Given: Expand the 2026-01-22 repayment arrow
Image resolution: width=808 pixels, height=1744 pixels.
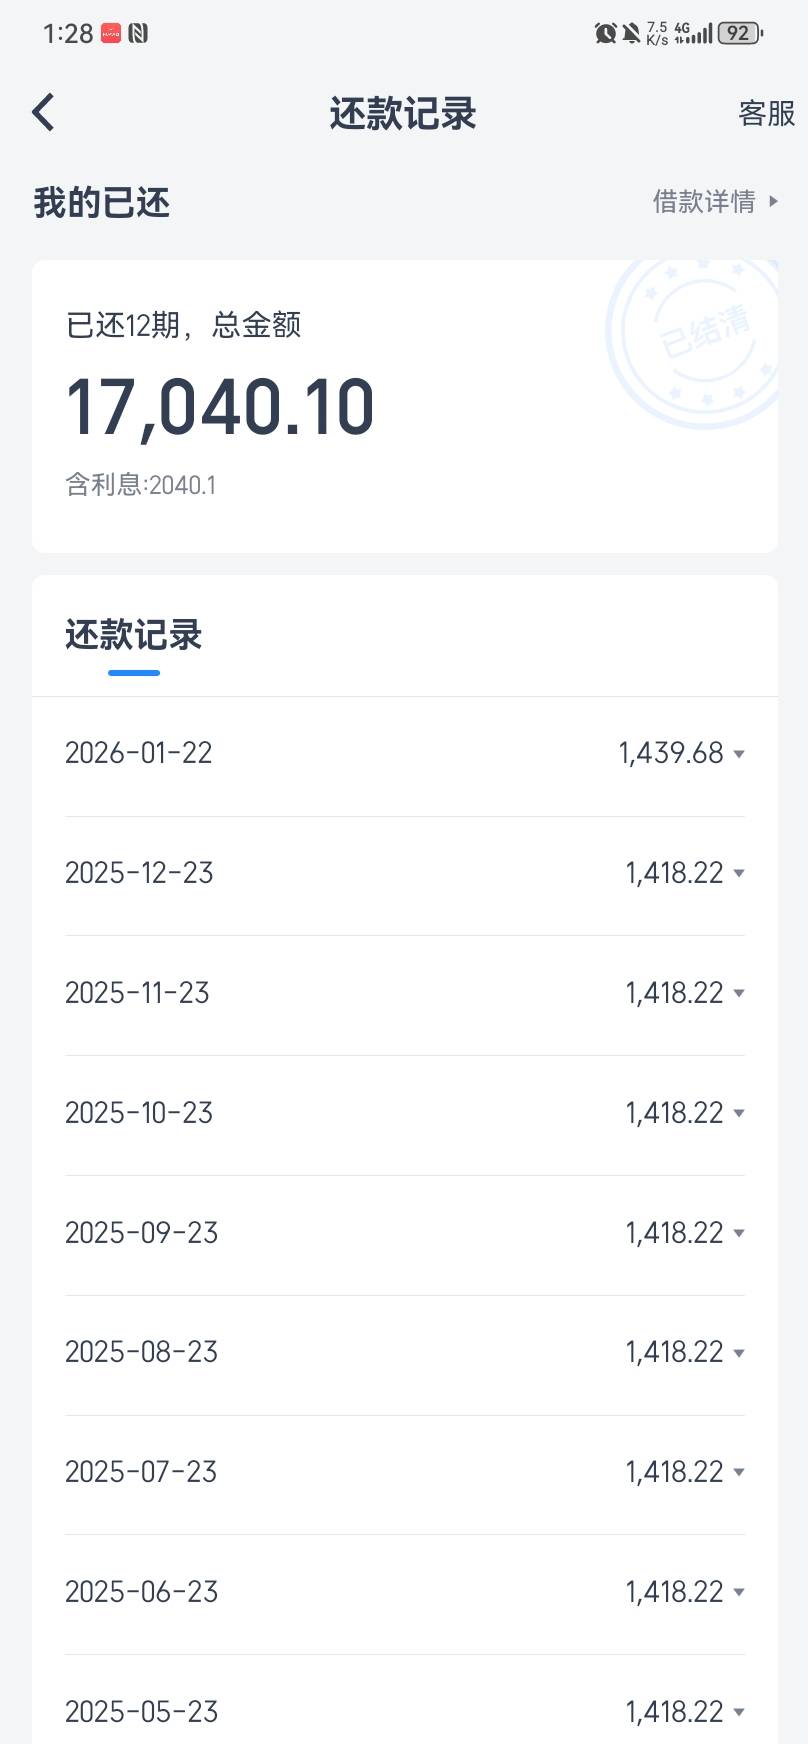Looking at the screenshot, I should pyautogui.click(x=739, y=754).
